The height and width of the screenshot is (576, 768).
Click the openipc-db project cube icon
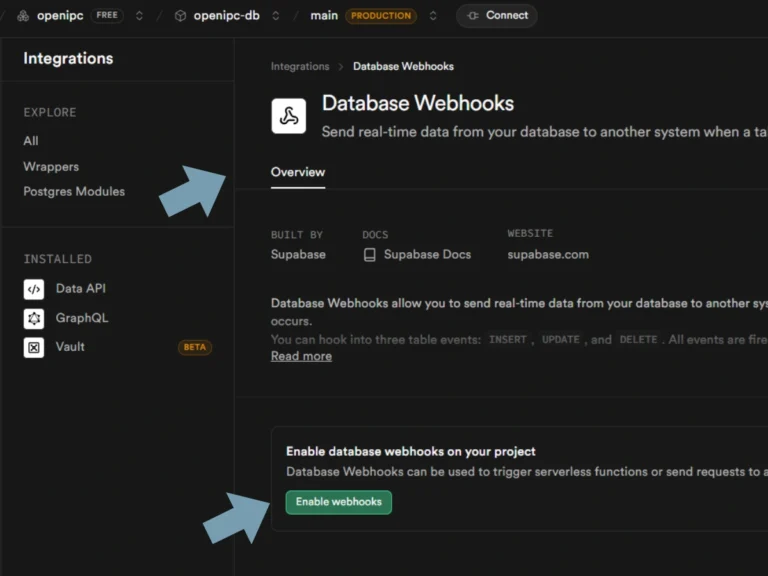coord(180,16)
